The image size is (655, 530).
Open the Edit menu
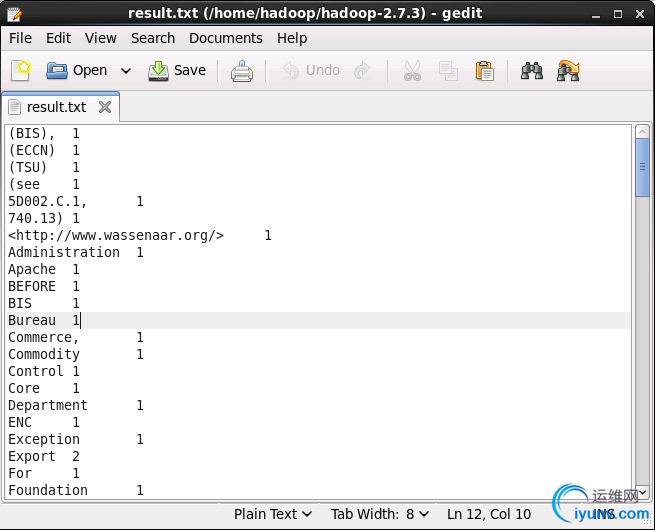point(58,38)
